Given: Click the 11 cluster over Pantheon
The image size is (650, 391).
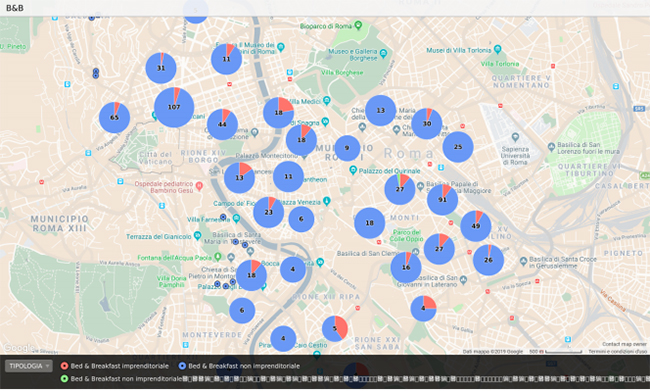Looking at the screenshot, I should point(288,177).
